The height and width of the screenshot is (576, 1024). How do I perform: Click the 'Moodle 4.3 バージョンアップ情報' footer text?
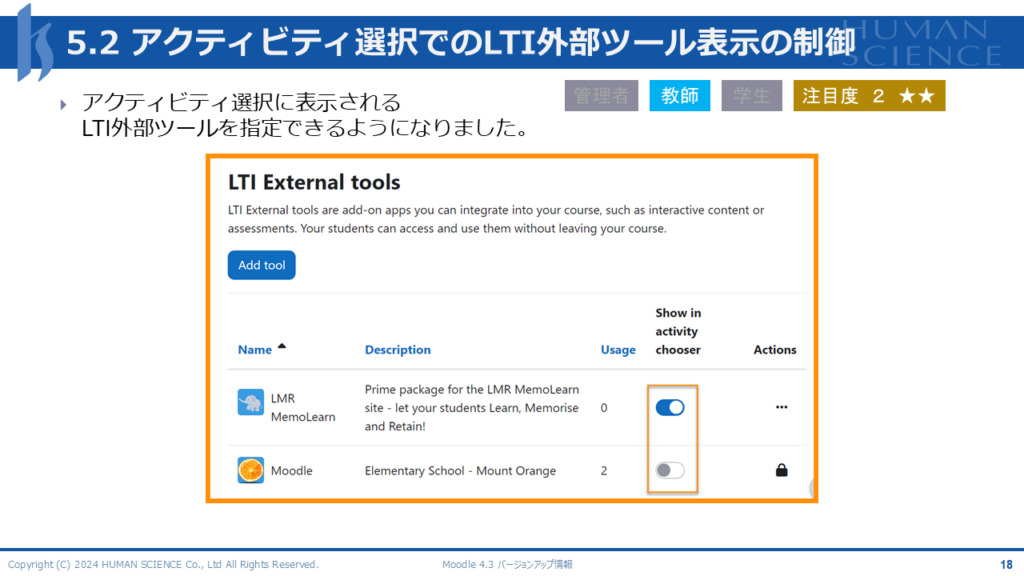tap(507, 565)
